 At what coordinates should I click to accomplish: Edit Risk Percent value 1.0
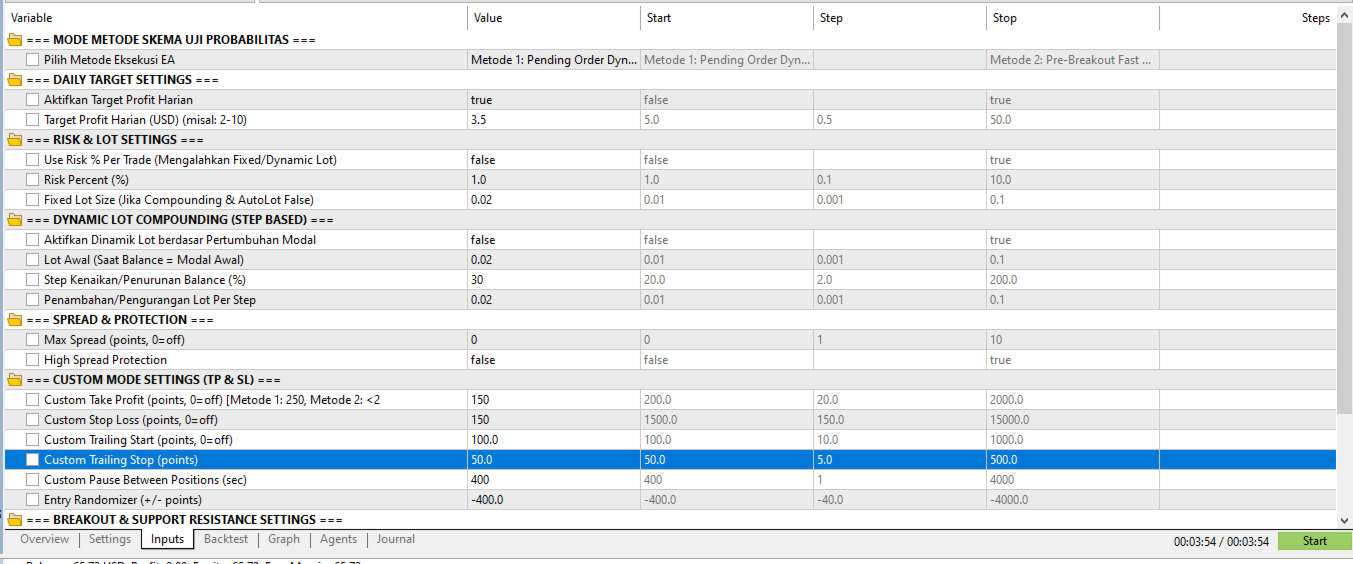tap(554, 180)
